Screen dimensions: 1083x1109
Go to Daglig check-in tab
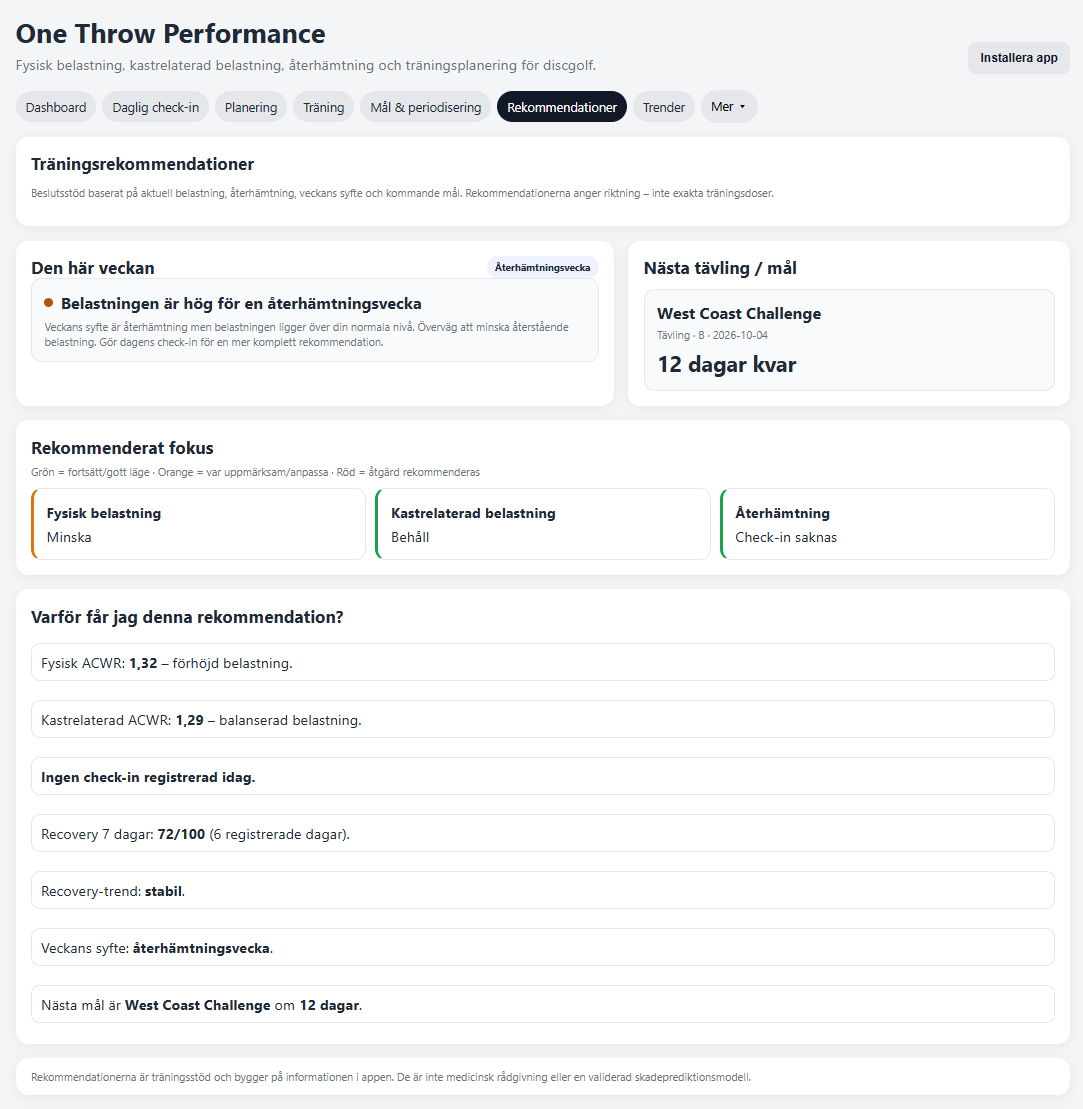point(156,107)
